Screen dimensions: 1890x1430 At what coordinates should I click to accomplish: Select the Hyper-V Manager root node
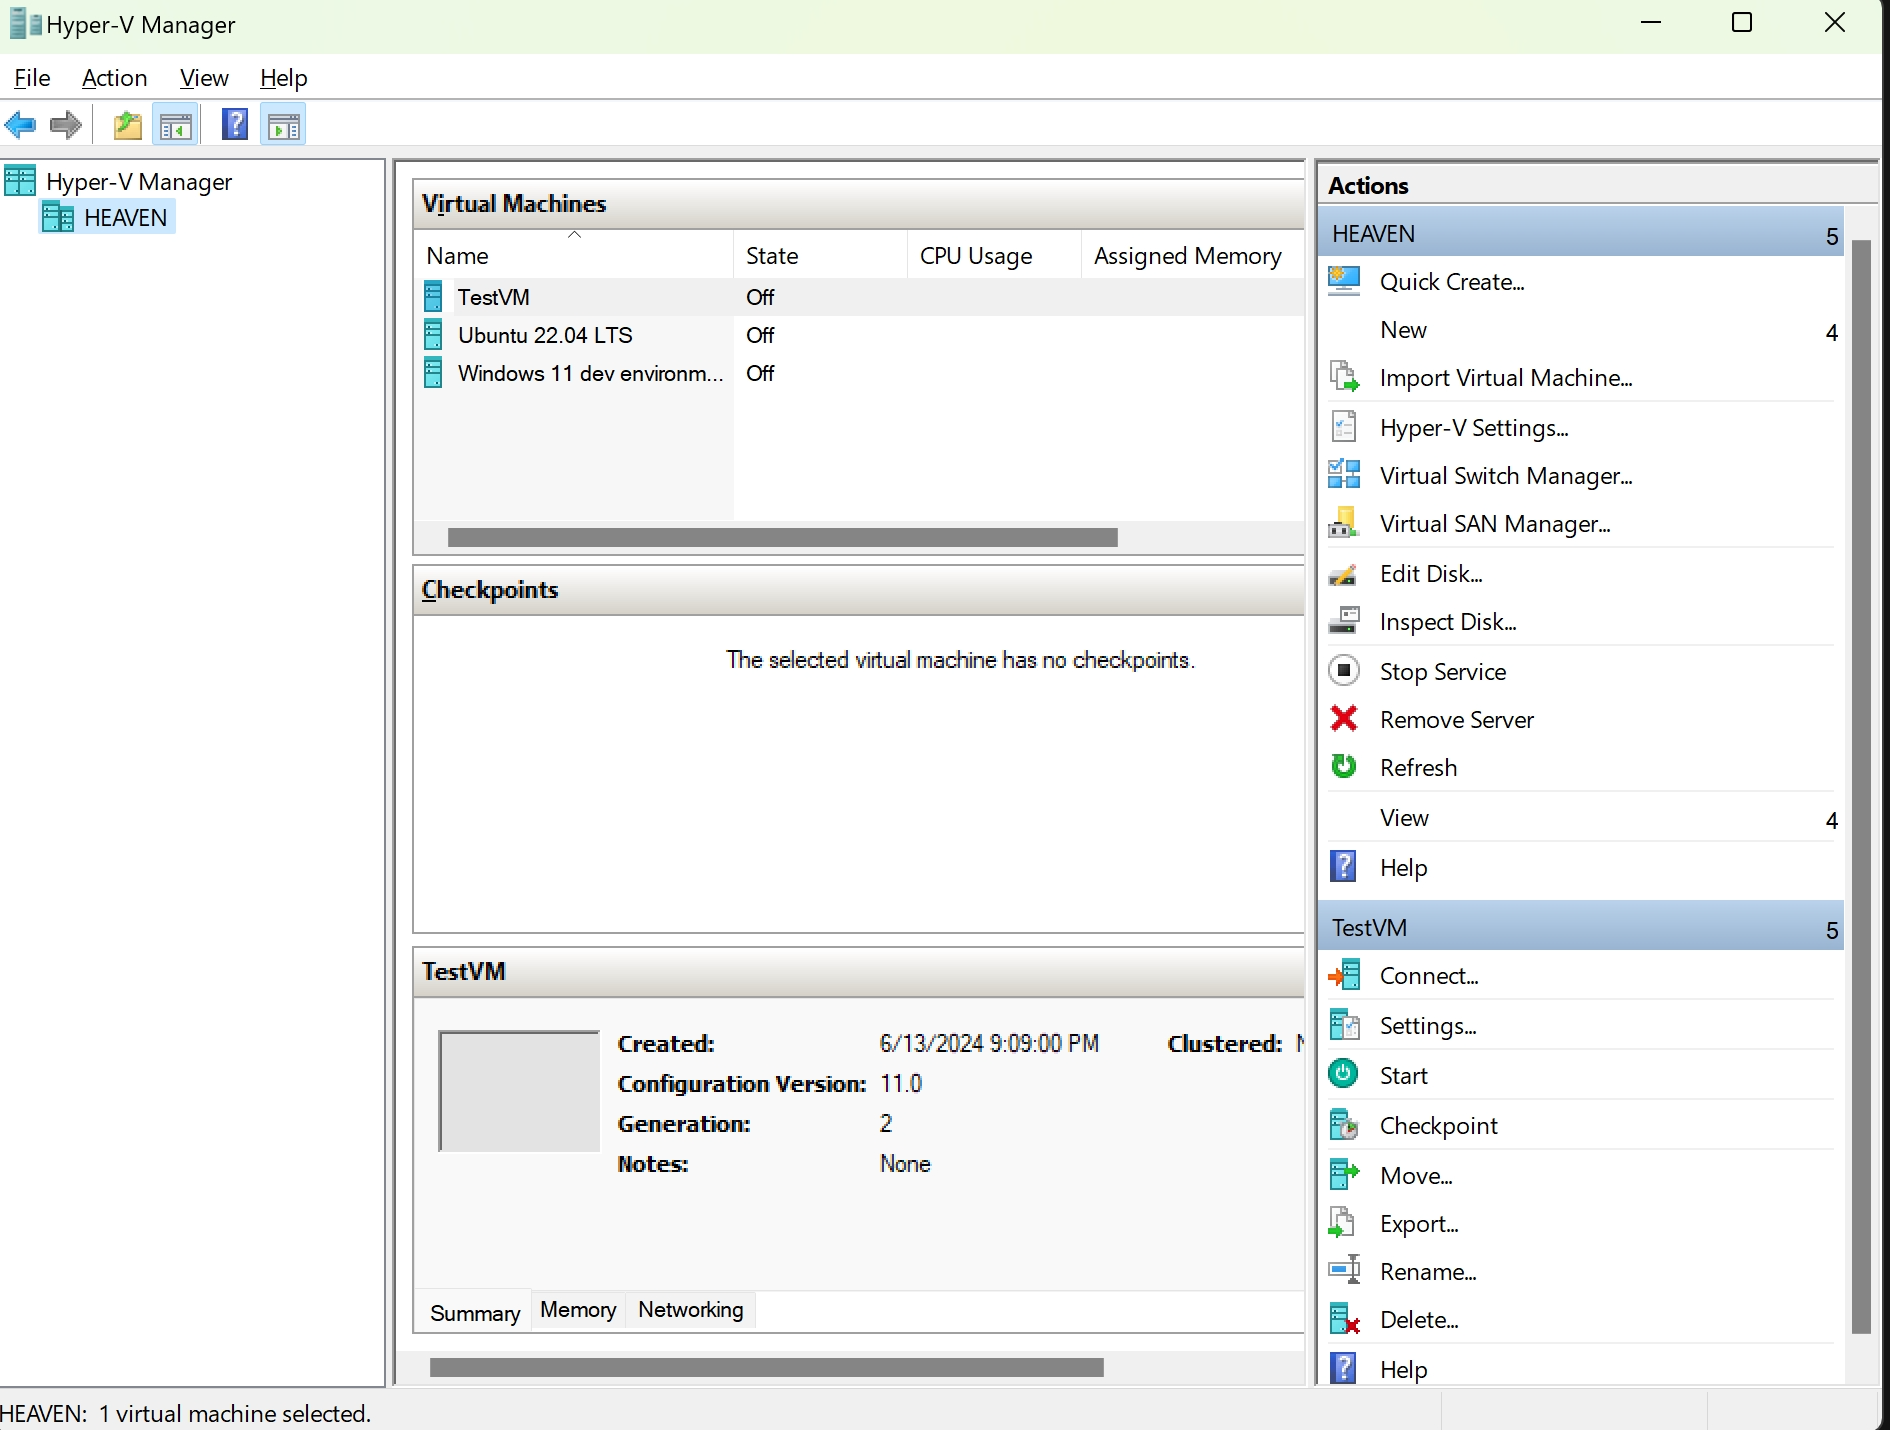120,181
